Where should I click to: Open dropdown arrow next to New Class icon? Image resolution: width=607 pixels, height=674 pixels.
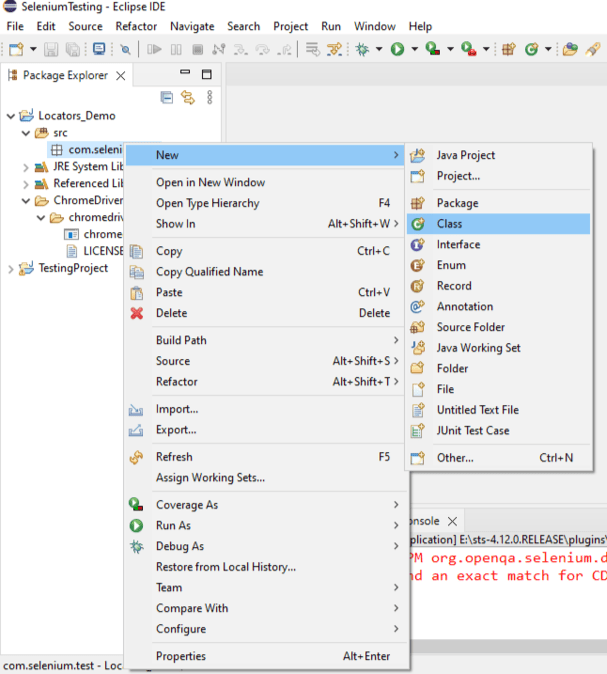point(548,49)
